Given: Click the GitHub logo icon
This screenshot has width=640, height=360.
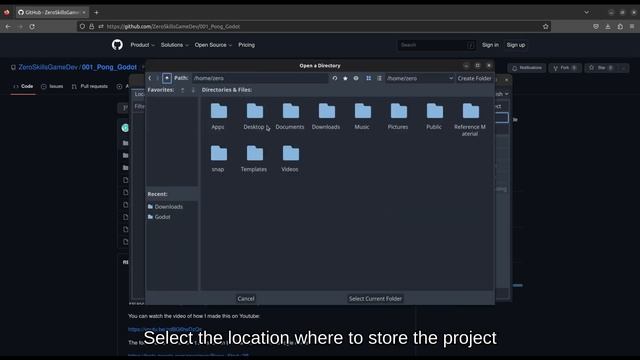Looking at the screenshot, I should [117, 44].
